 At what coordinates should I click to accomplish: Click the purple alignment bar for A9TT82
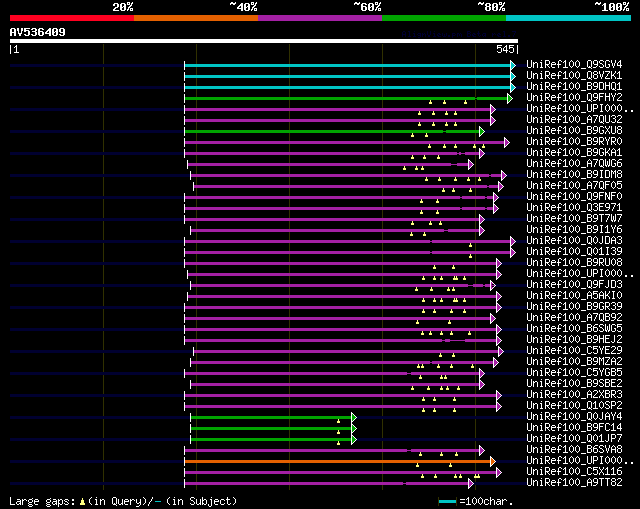(327, 484)
